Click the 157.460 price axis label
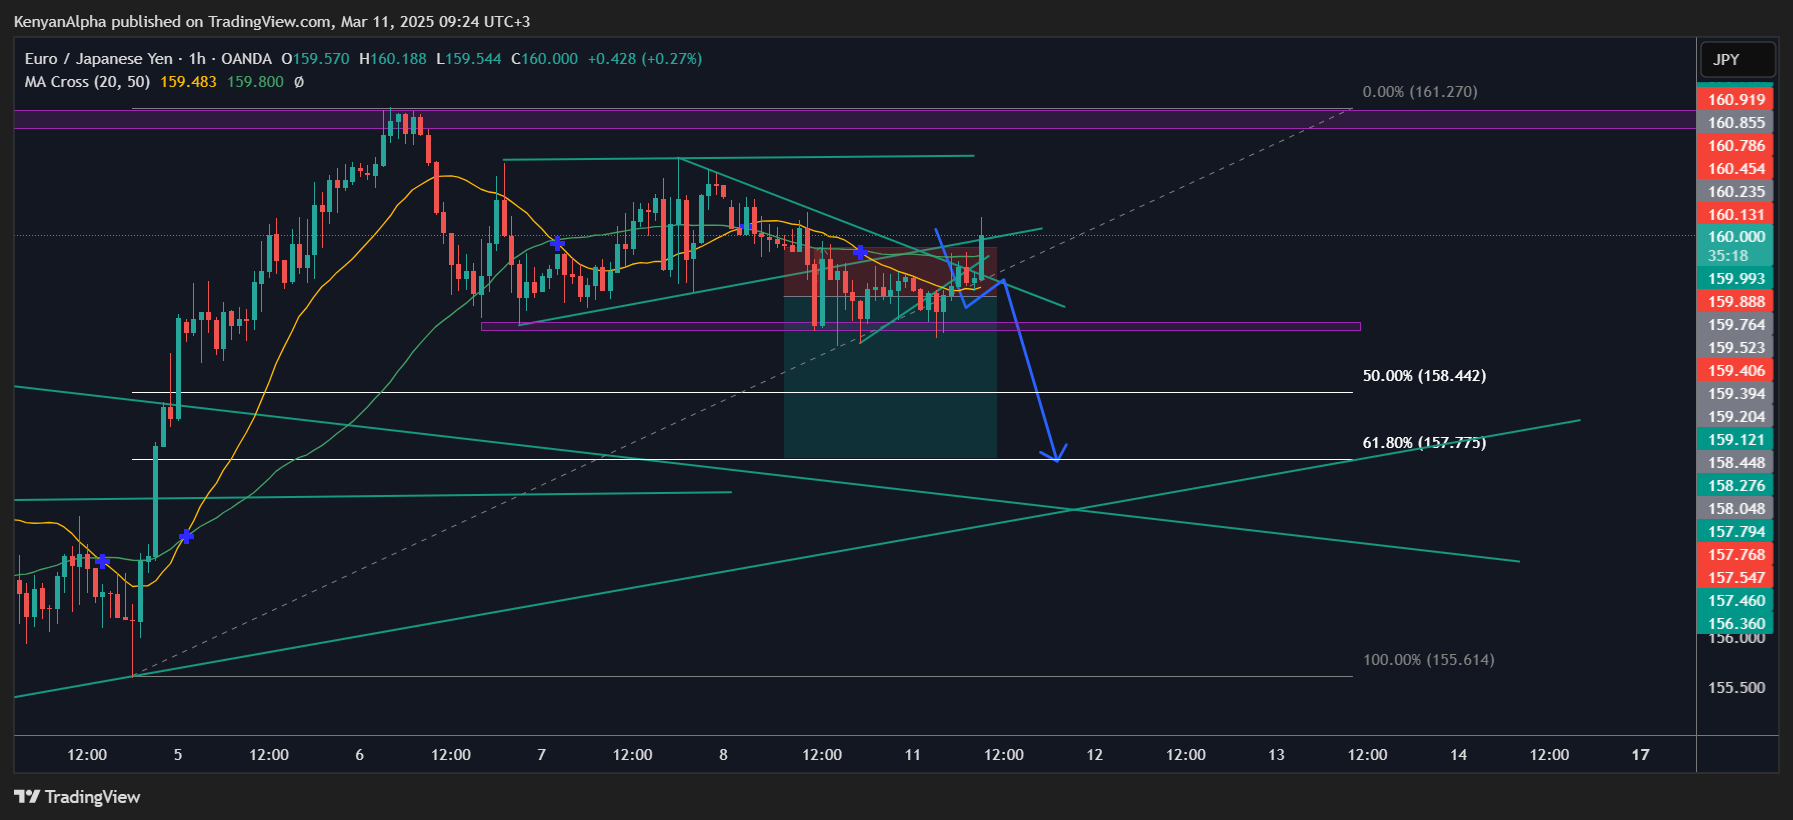Viewport: 1793px width, 820px height. pyautogui.click(x=1736, y=601)
